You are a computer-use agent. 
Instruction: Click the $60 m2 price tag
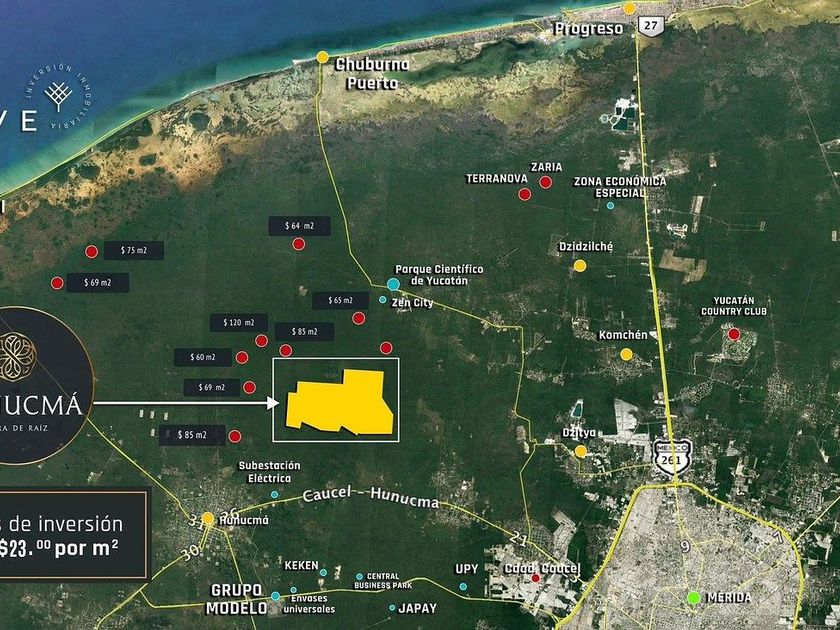(x=203, y=357)
